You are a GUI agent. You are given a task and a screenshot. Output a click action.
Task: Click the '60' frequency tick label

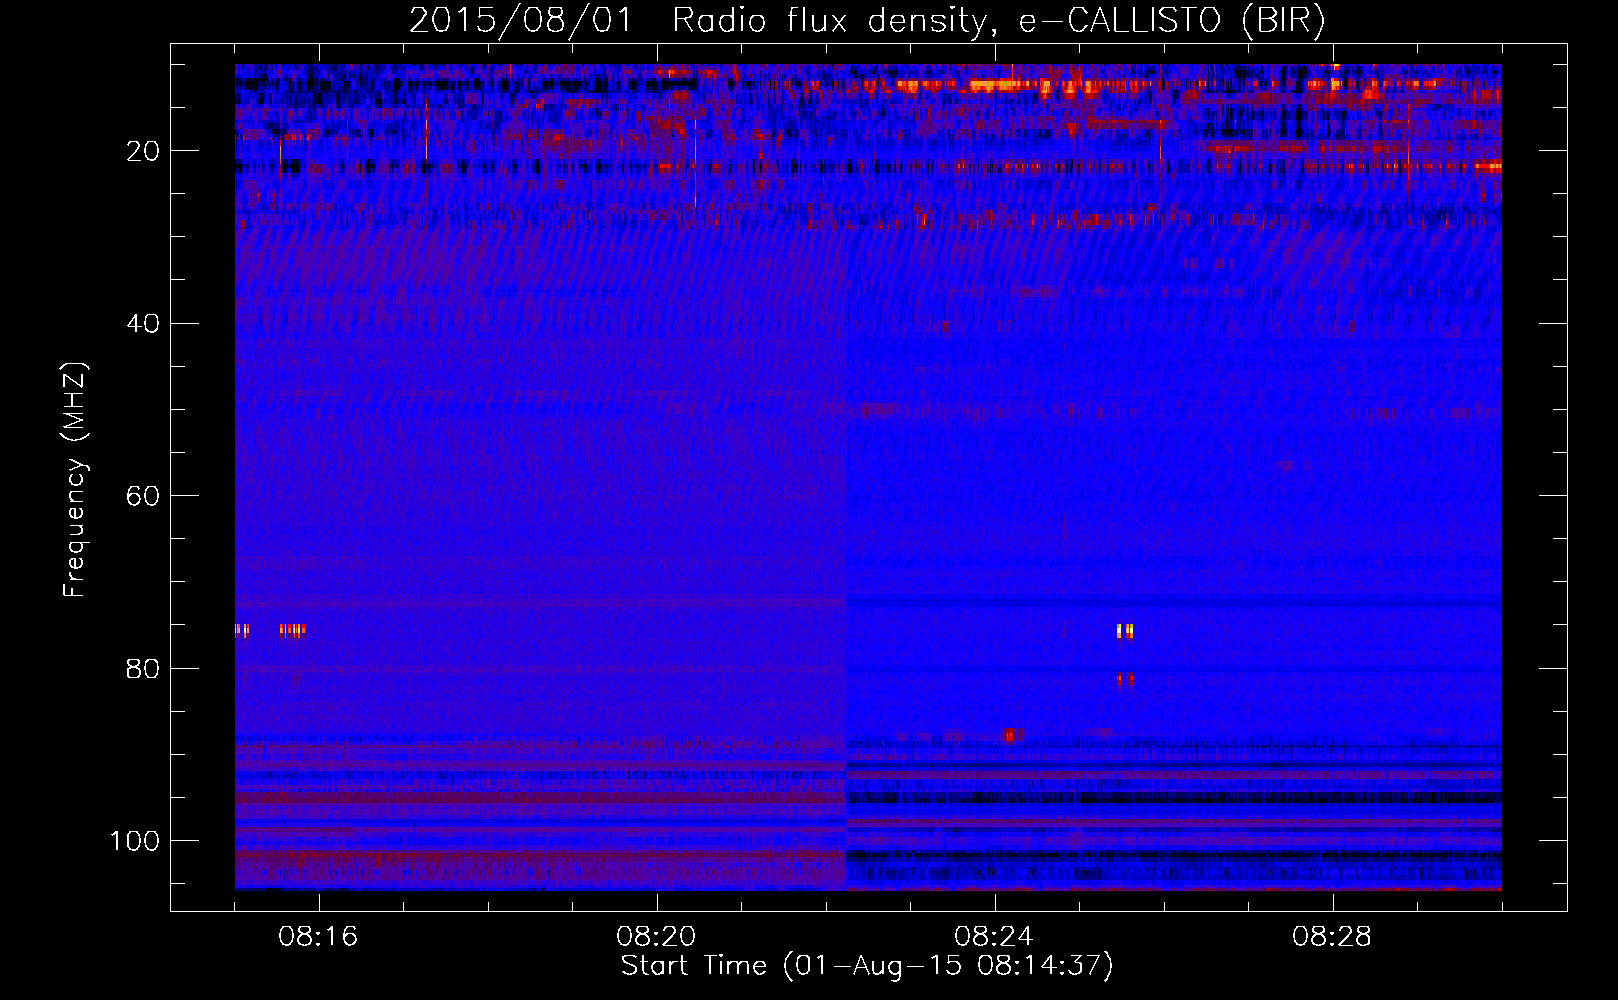[143, 497]
